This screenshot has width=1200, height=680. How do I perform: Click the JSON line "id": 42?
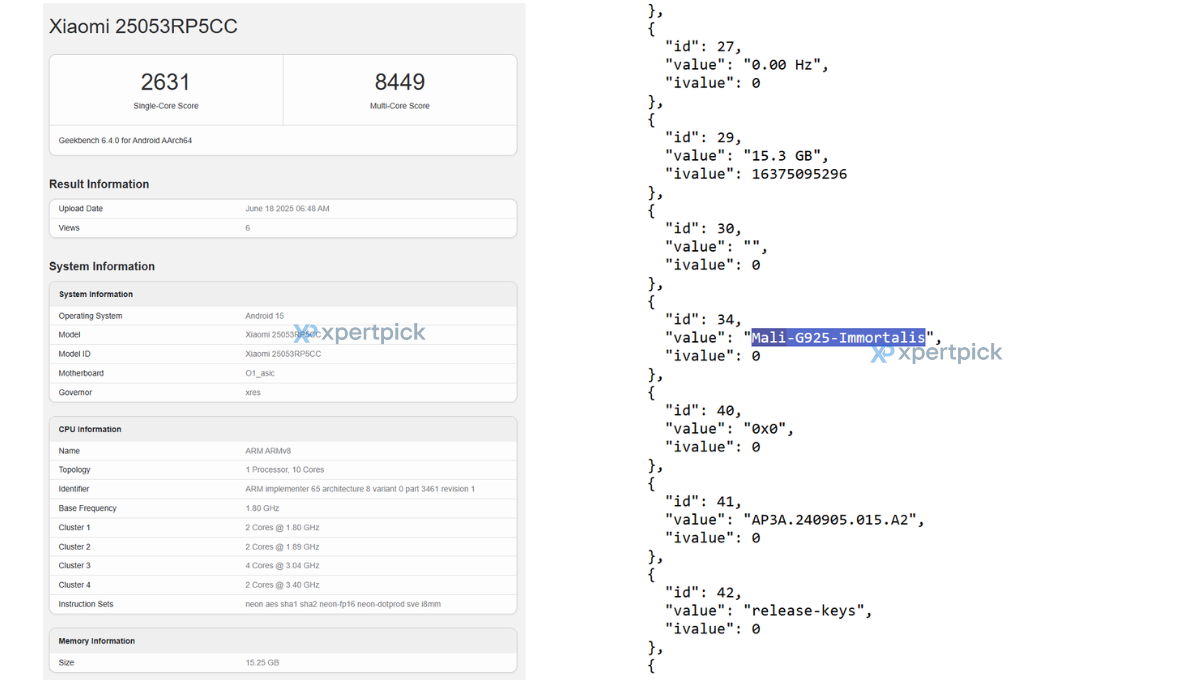coord(703,593)
